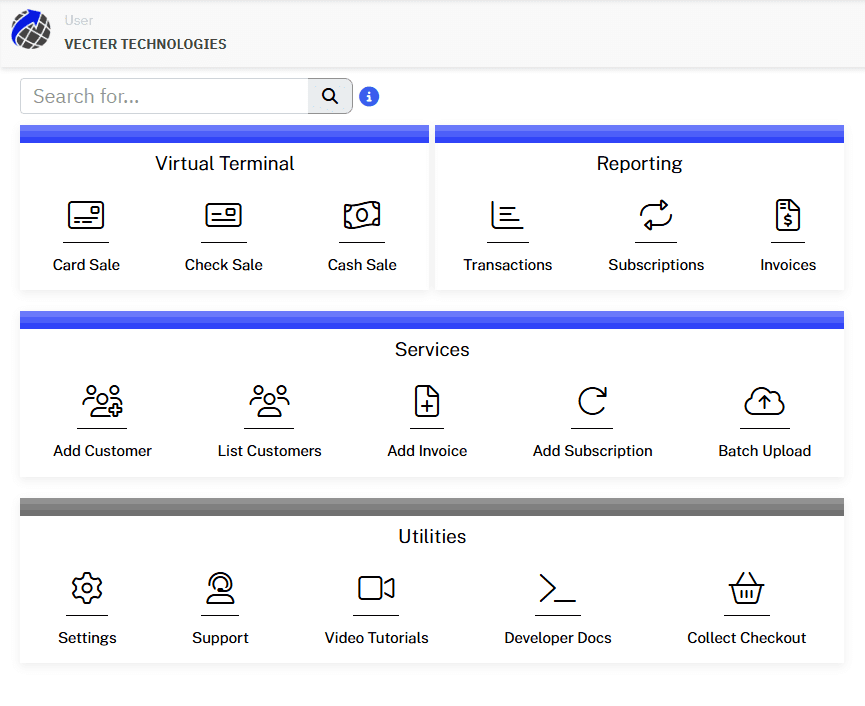This screenshot has height=706, width=865.
Task: Open Video Tutorials
Action: point(376,590)
